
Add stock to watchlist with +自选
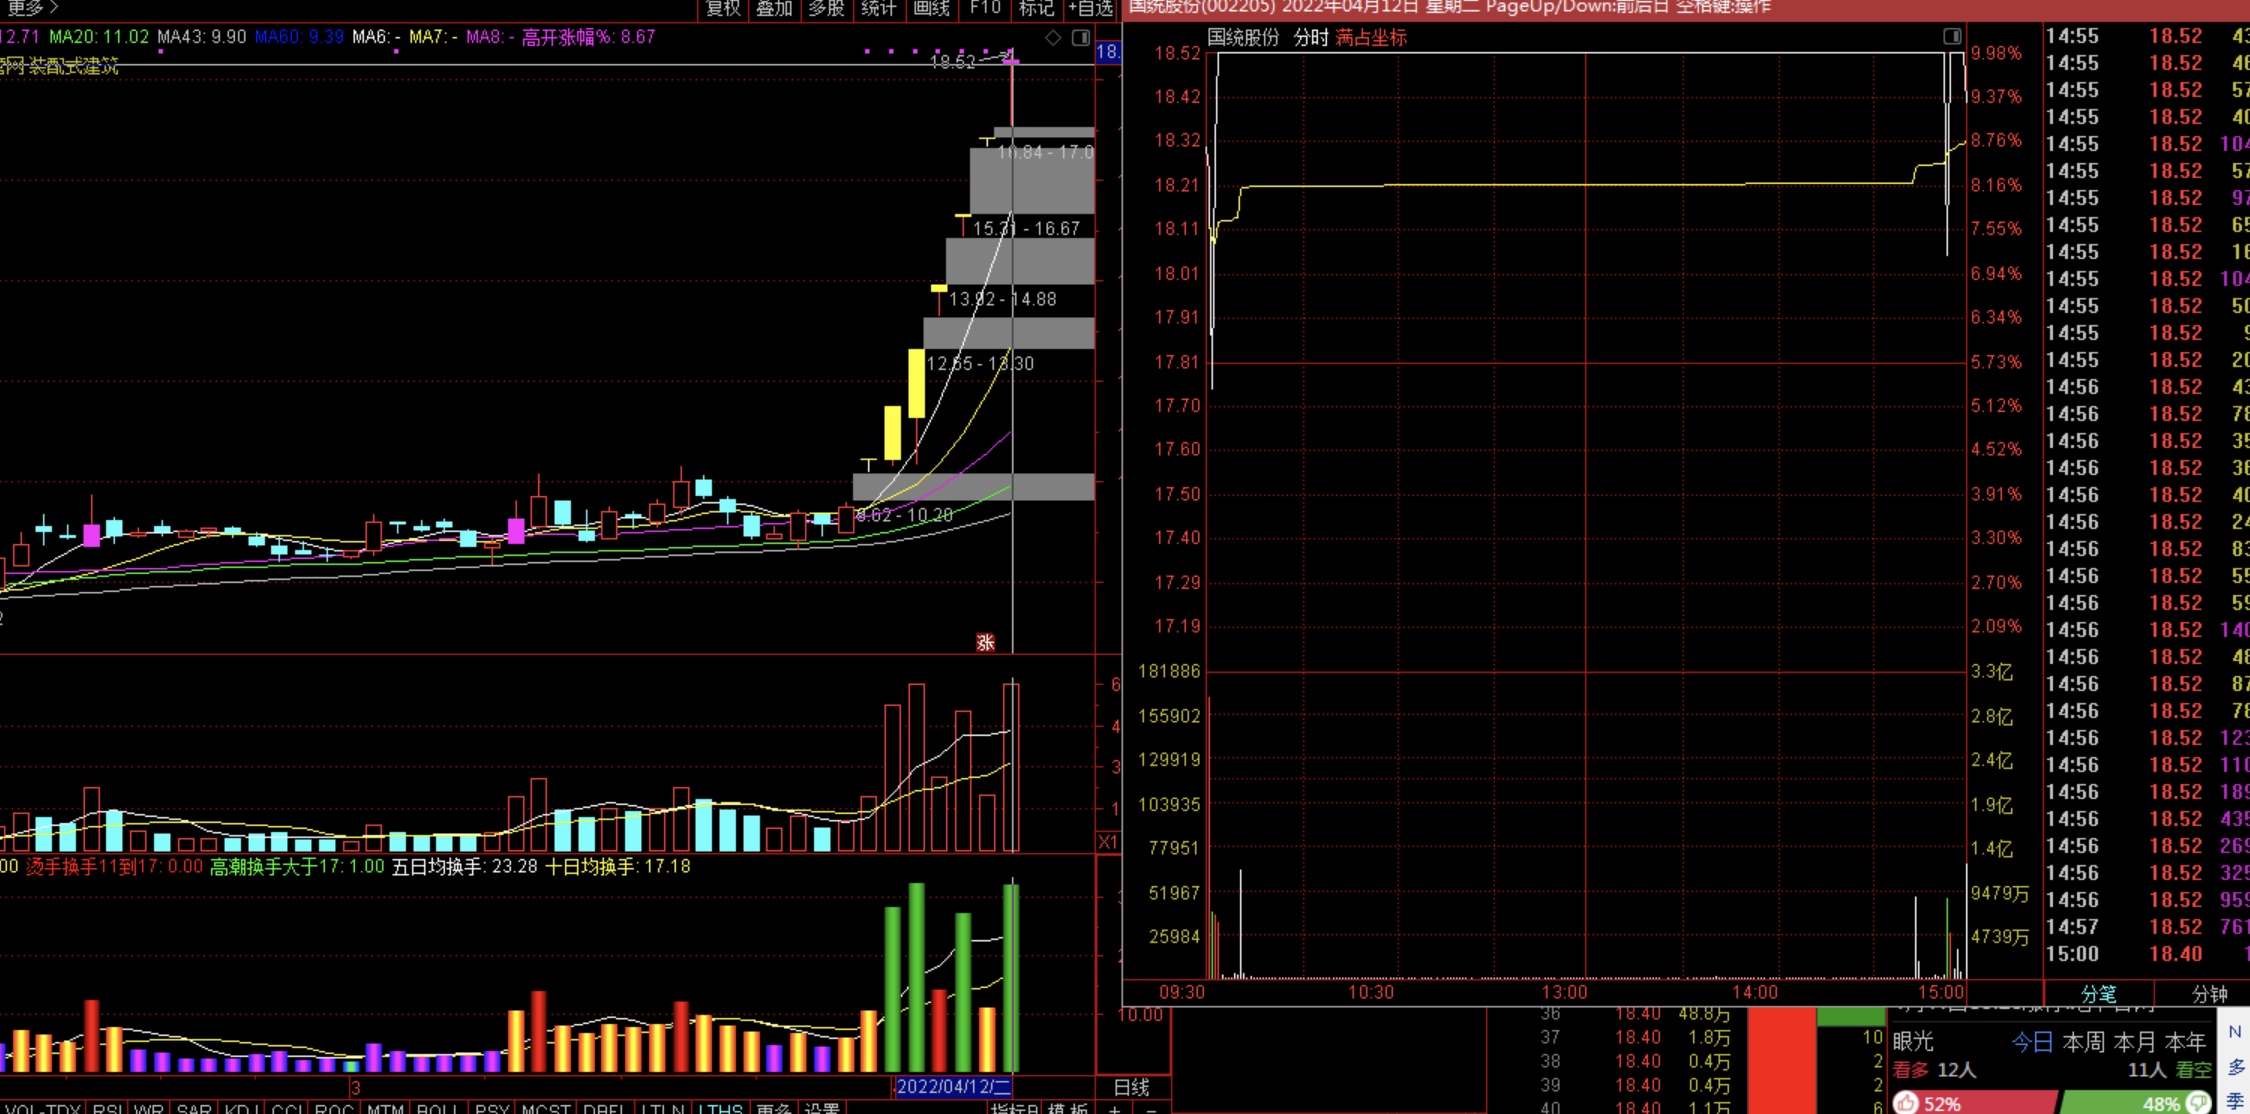[1091, 9]
